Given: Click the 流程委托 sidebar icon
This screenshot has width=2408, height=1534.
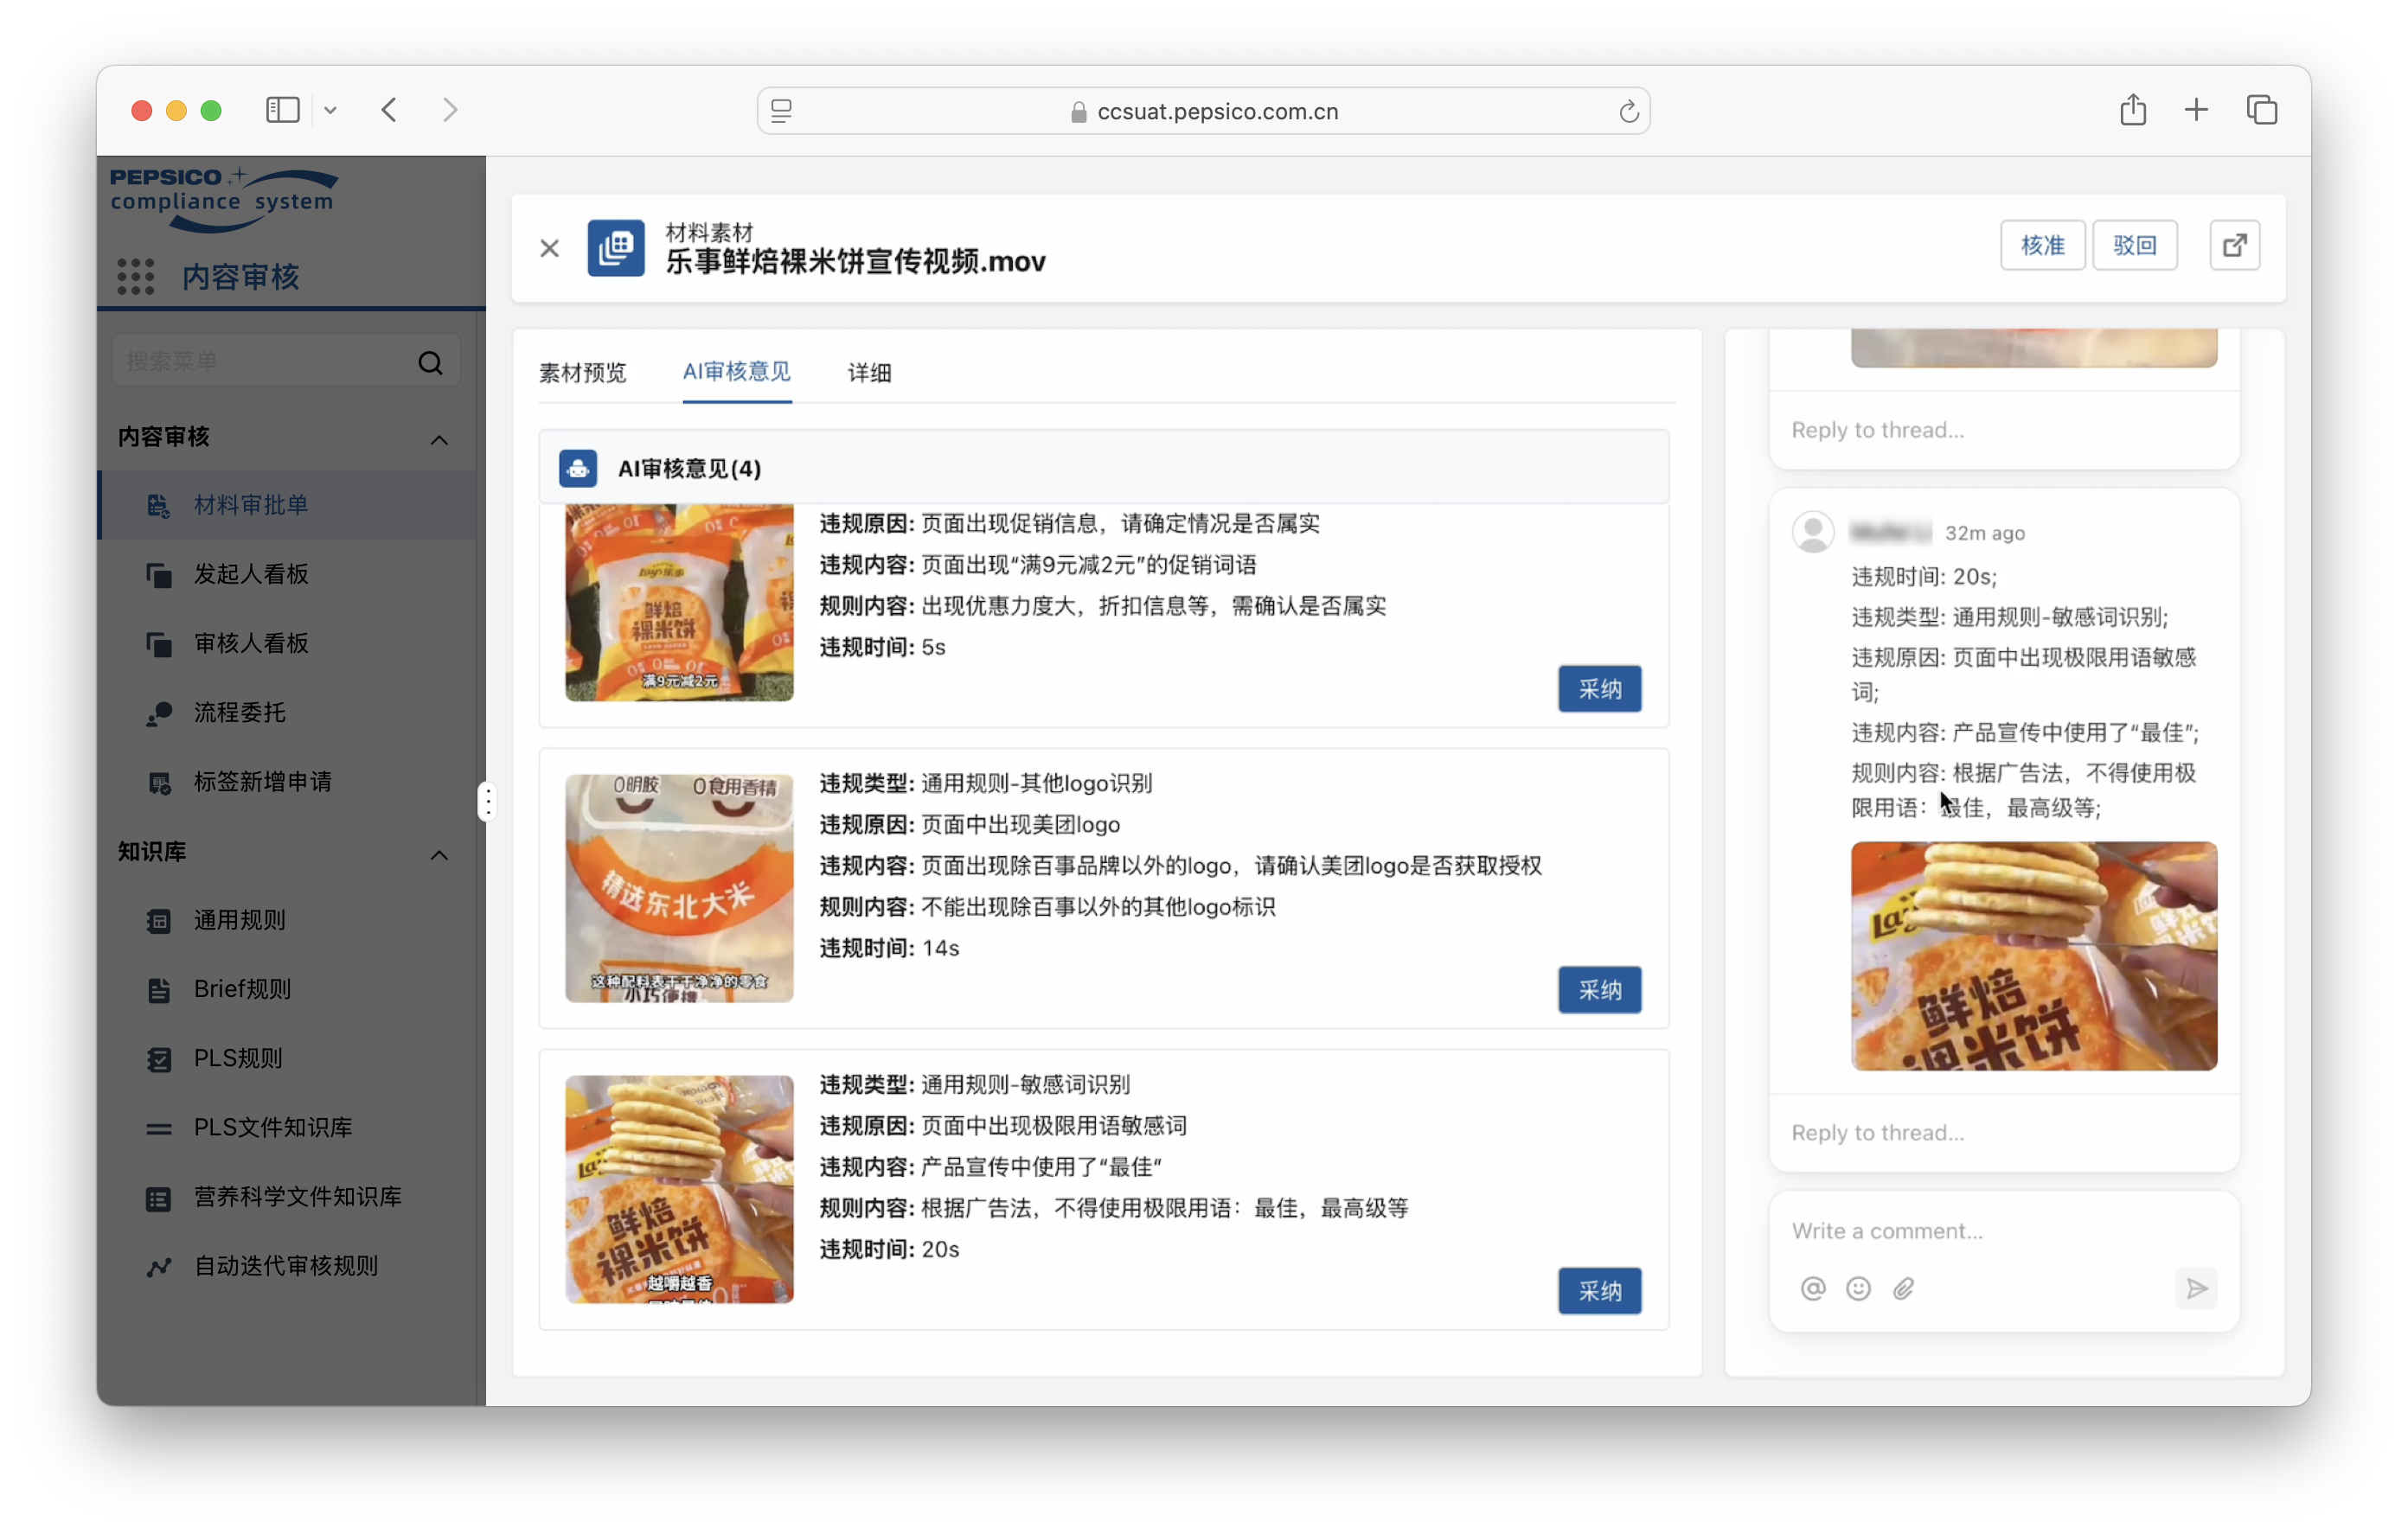Looking at the screenshot, I should (159, 713).
